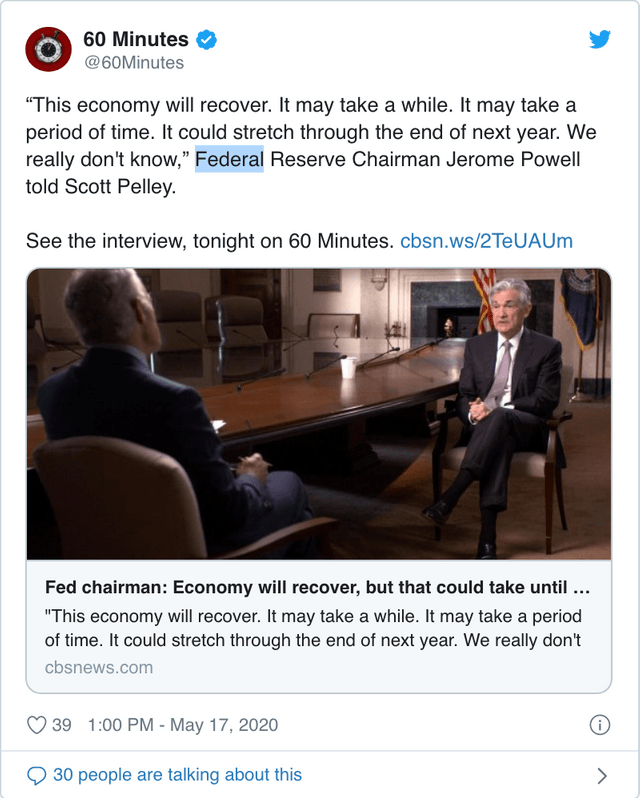This screenshot has height=798, width=640.
Task: Click the speech bubble reply icon
Action: pyautogui.click(x=36, y=776)
